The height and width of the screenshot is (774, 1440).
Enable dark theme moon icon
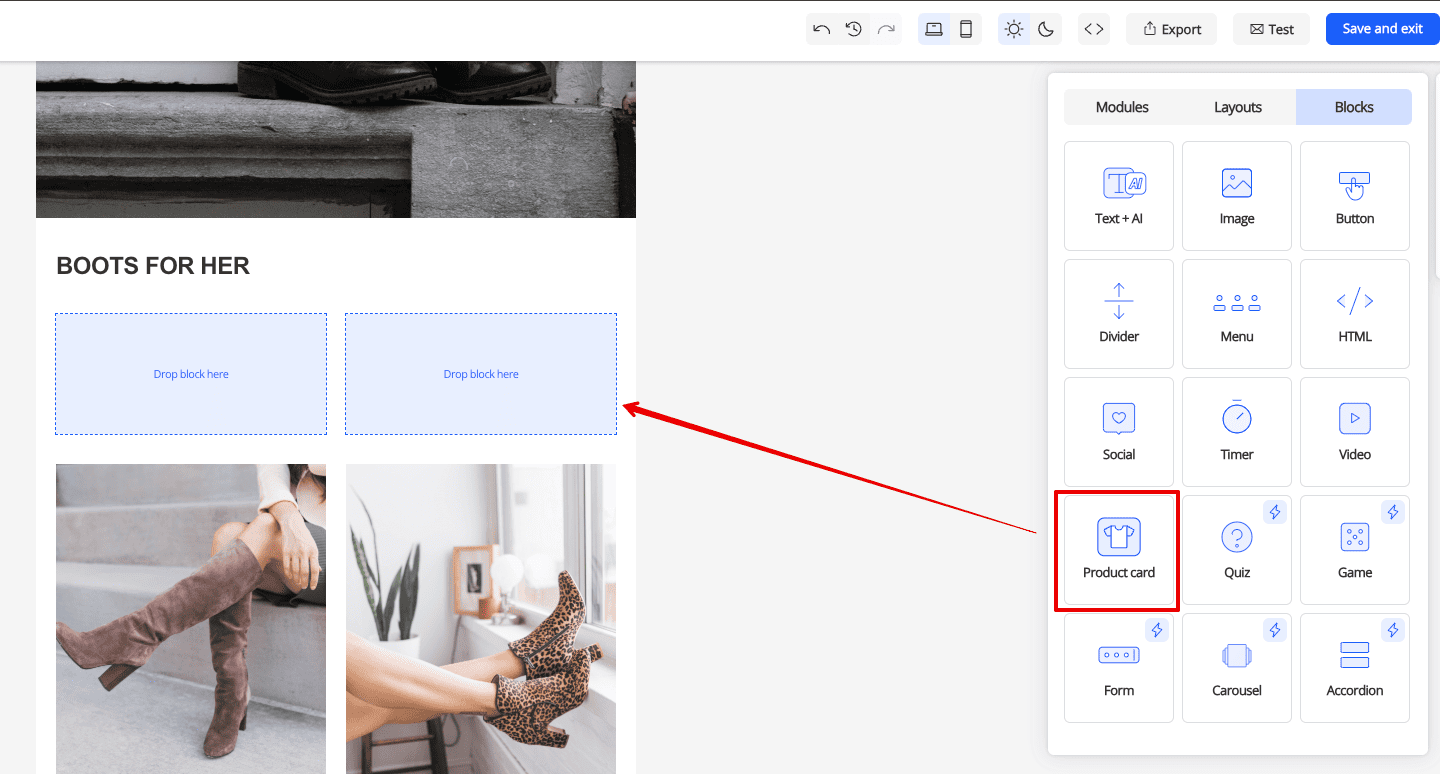1046,29
